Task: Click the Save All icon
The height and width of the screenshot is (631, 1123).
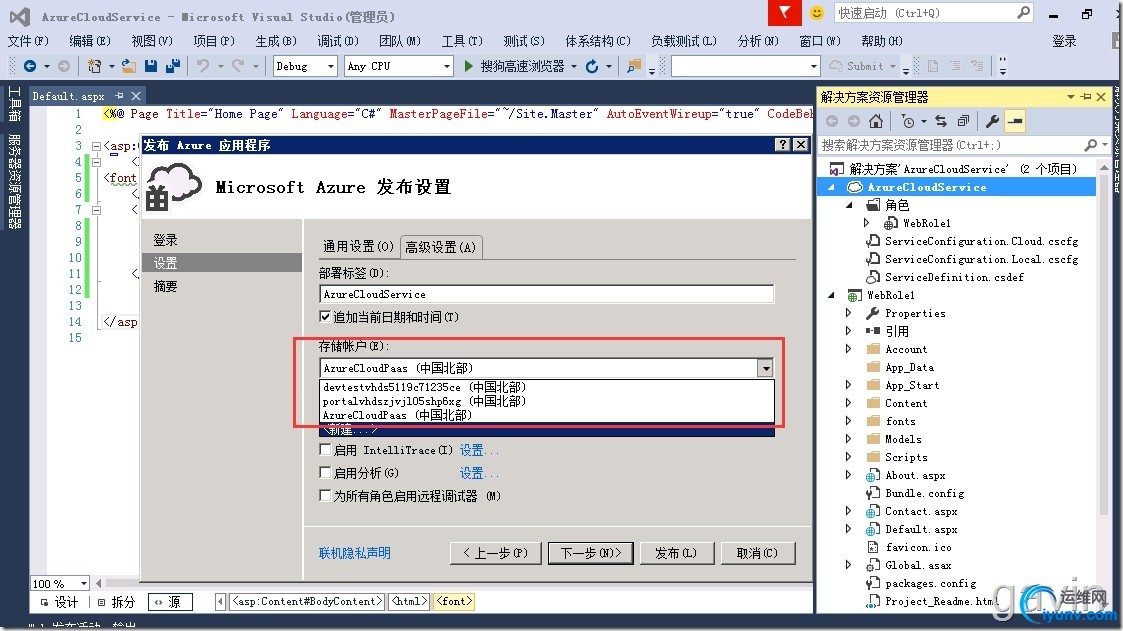Action: point(173,66)
